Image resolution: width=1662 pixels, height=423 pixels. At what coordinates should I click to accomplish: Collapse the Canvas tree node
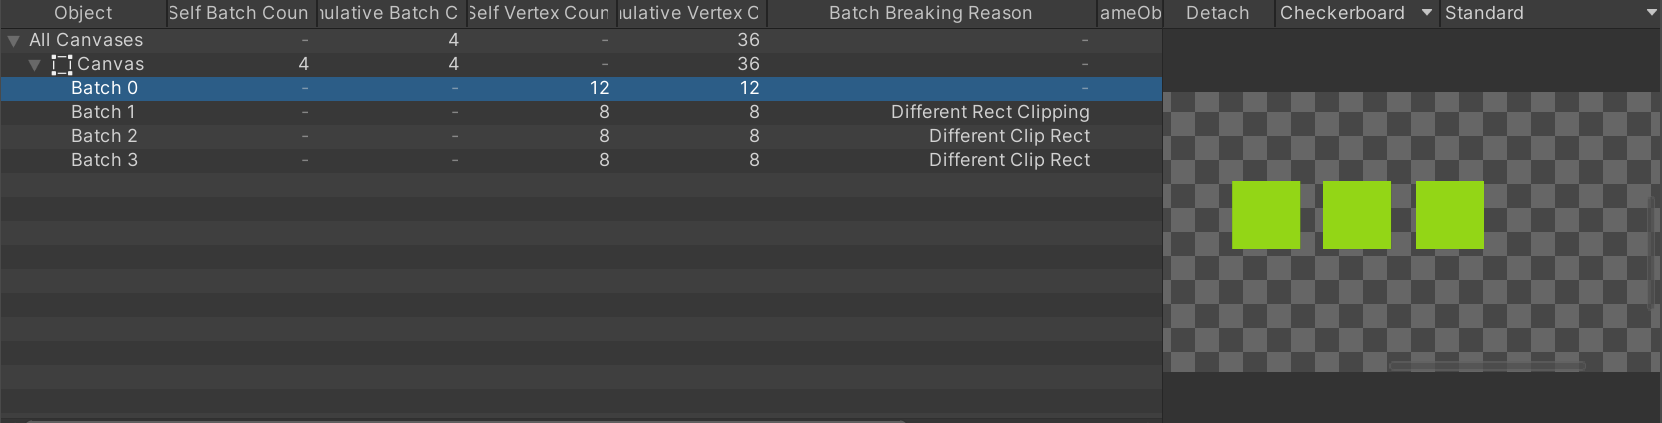click(x=35, y=65)
